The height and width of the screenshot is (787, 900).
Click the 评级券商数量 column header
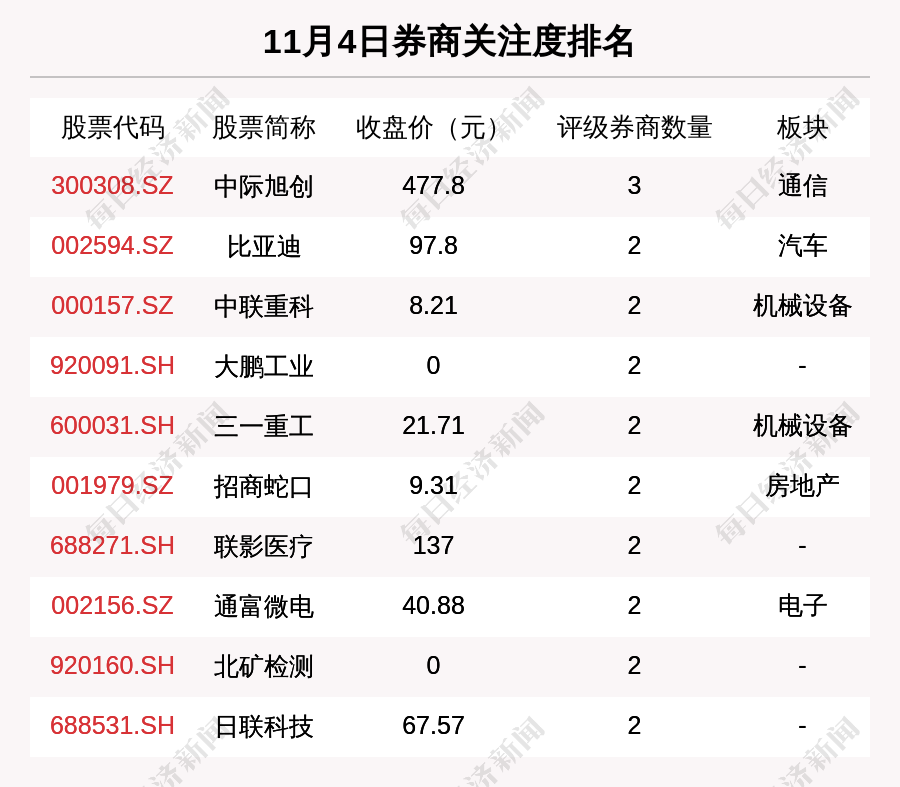pyautogui.click(x=634, y=128)
